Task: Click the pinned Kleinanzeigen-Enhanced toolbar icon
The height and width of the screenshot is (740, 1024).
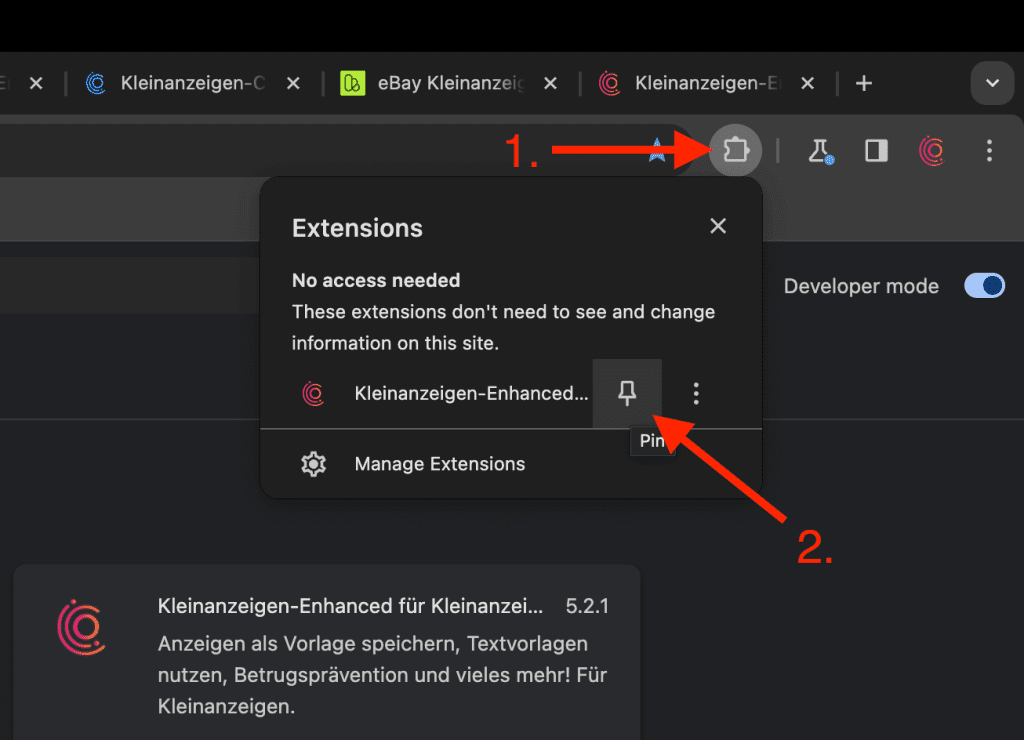Action: coord(932,151)
